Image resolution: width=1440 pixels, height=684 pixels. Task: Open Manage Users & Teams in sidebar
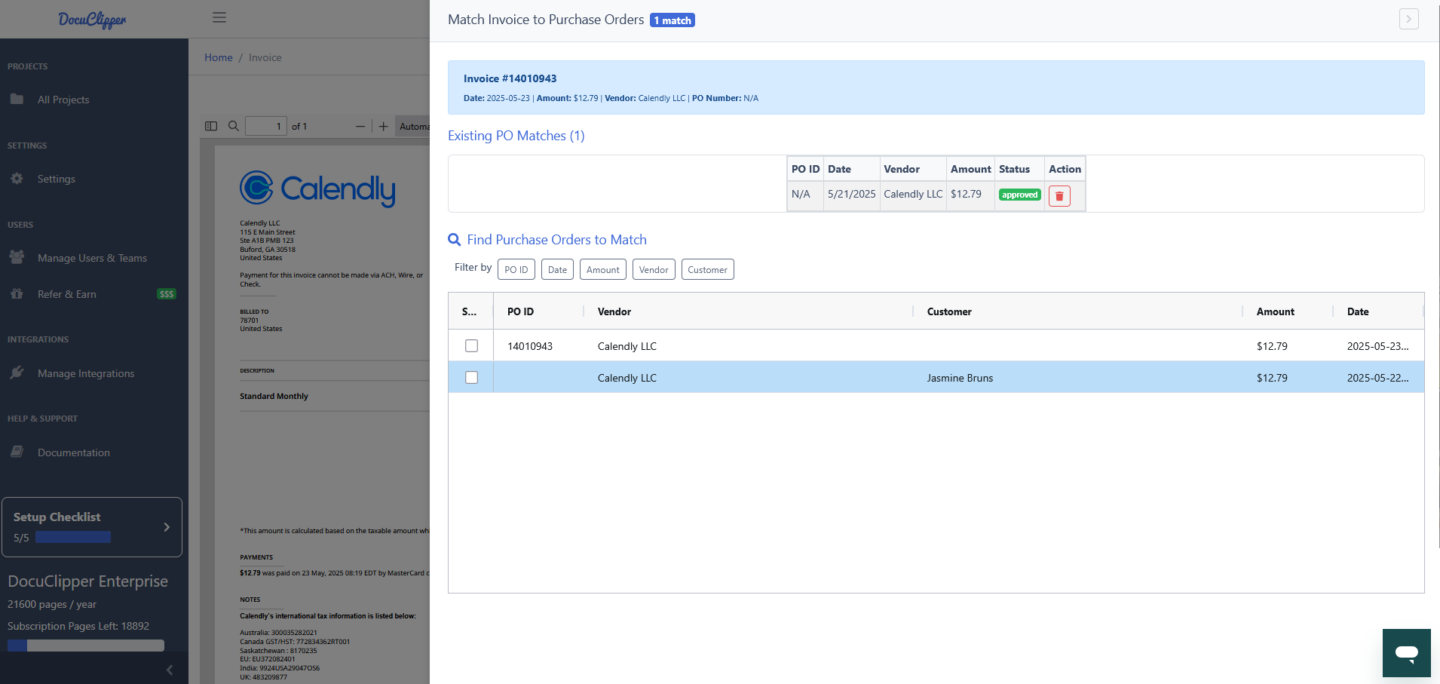pyautogui.click(x=92, y=258)
